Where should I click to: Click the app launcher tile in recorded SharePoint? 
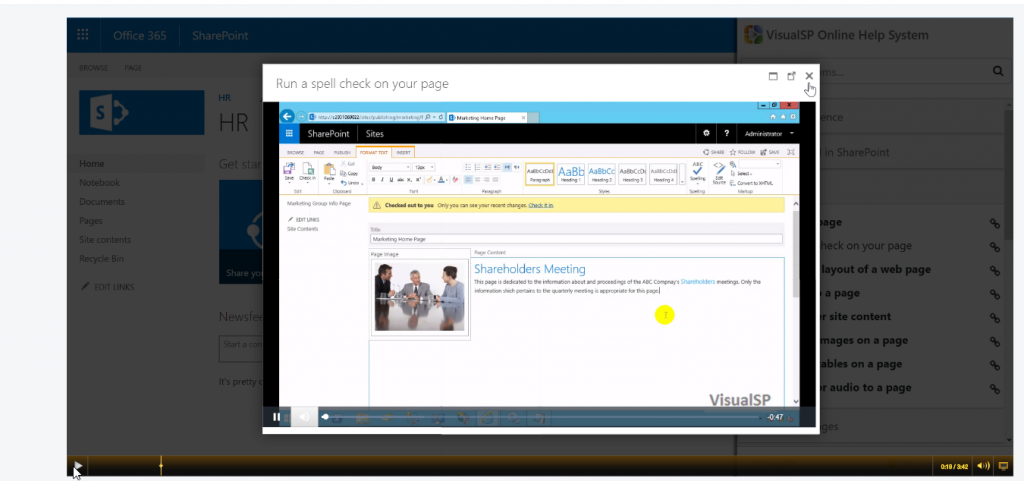[x=289, y=133]
